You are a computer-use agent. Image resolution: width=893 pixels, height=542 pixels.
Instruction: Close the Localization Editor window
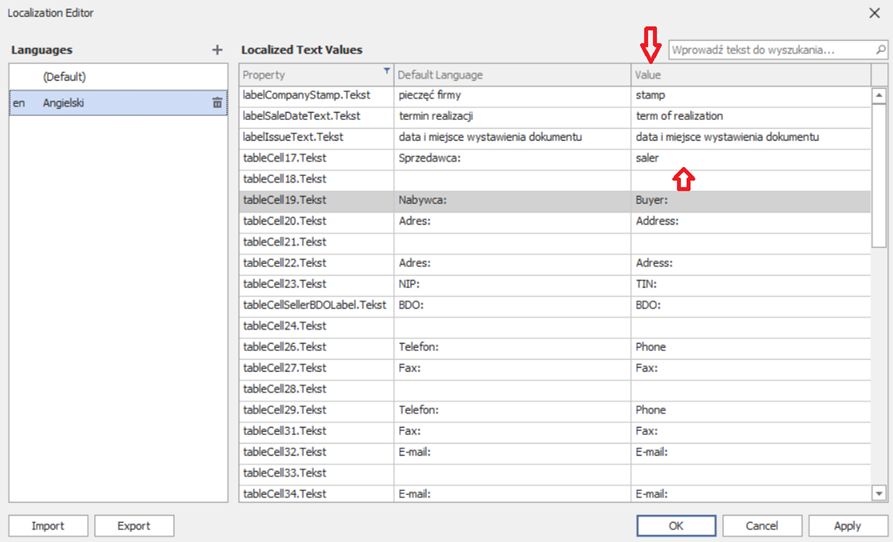874,13
